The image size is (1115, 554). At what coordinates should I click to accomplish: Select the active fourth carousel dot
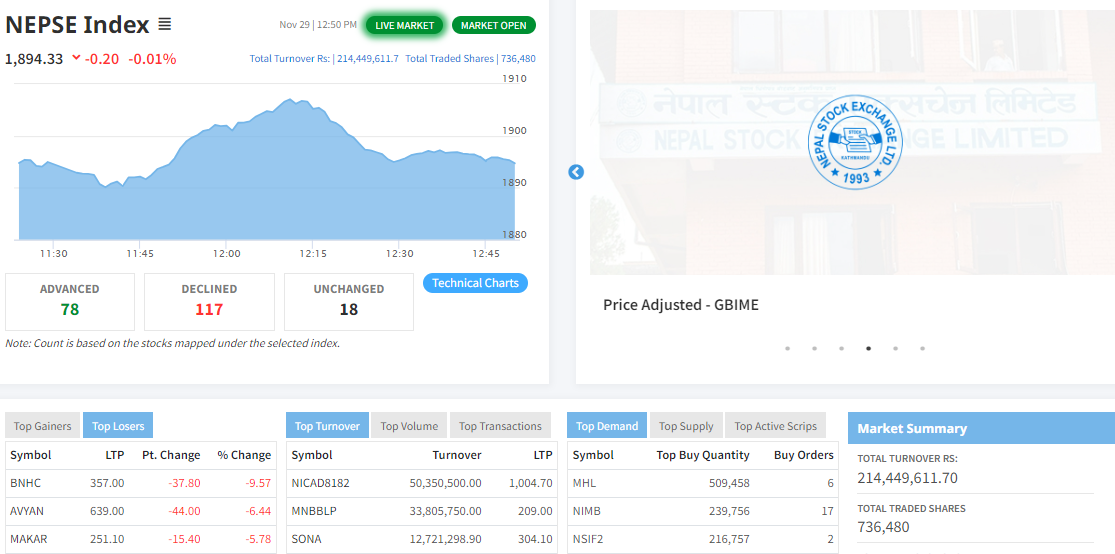[868, 348]
